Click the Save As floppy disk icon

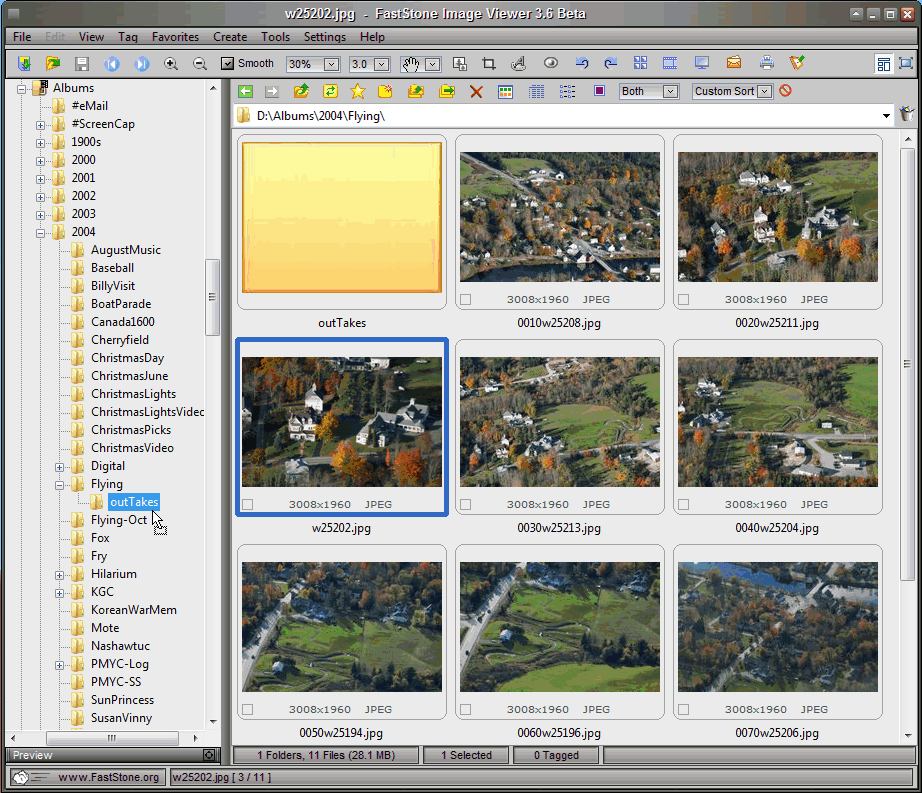point(82,63)
